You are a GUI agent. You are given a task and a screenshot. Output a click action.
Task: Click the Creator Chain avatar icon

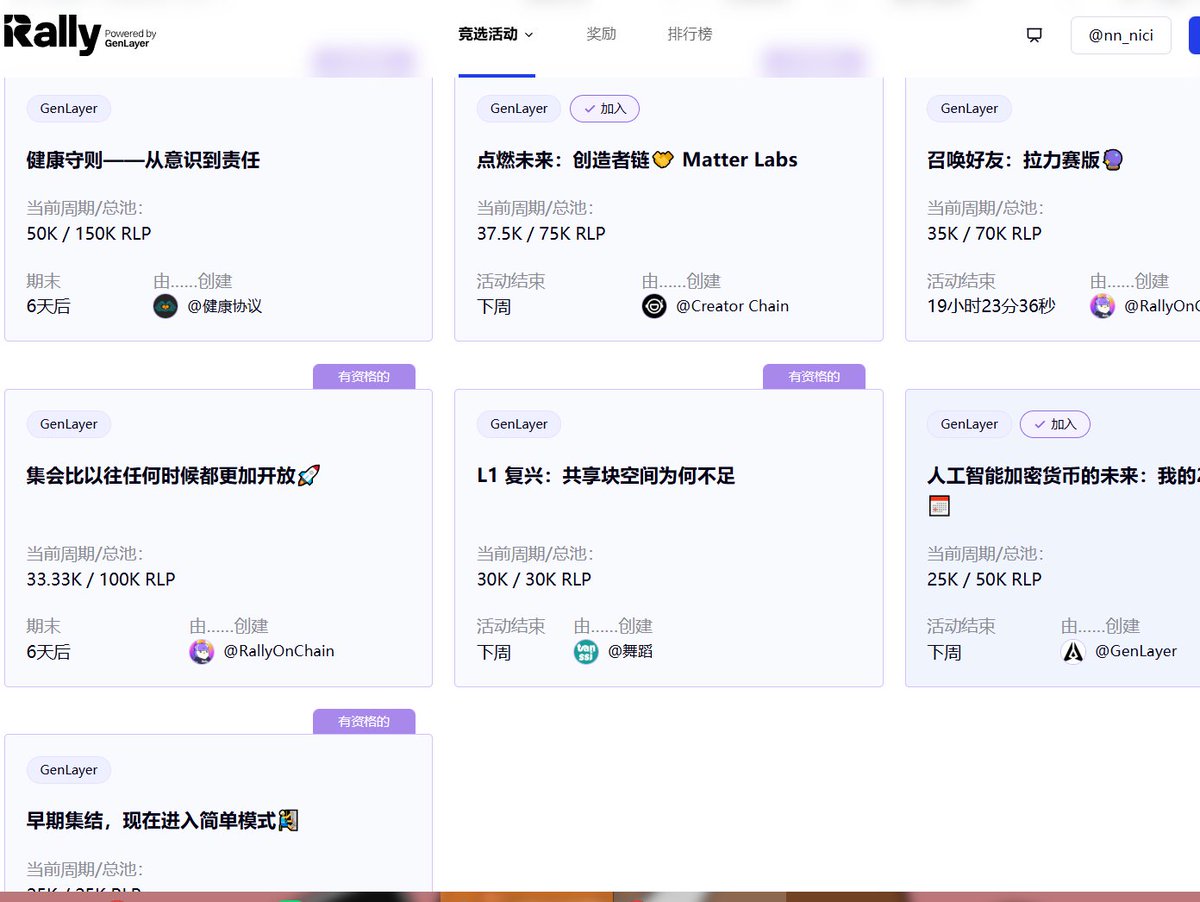tap(654, 306)
